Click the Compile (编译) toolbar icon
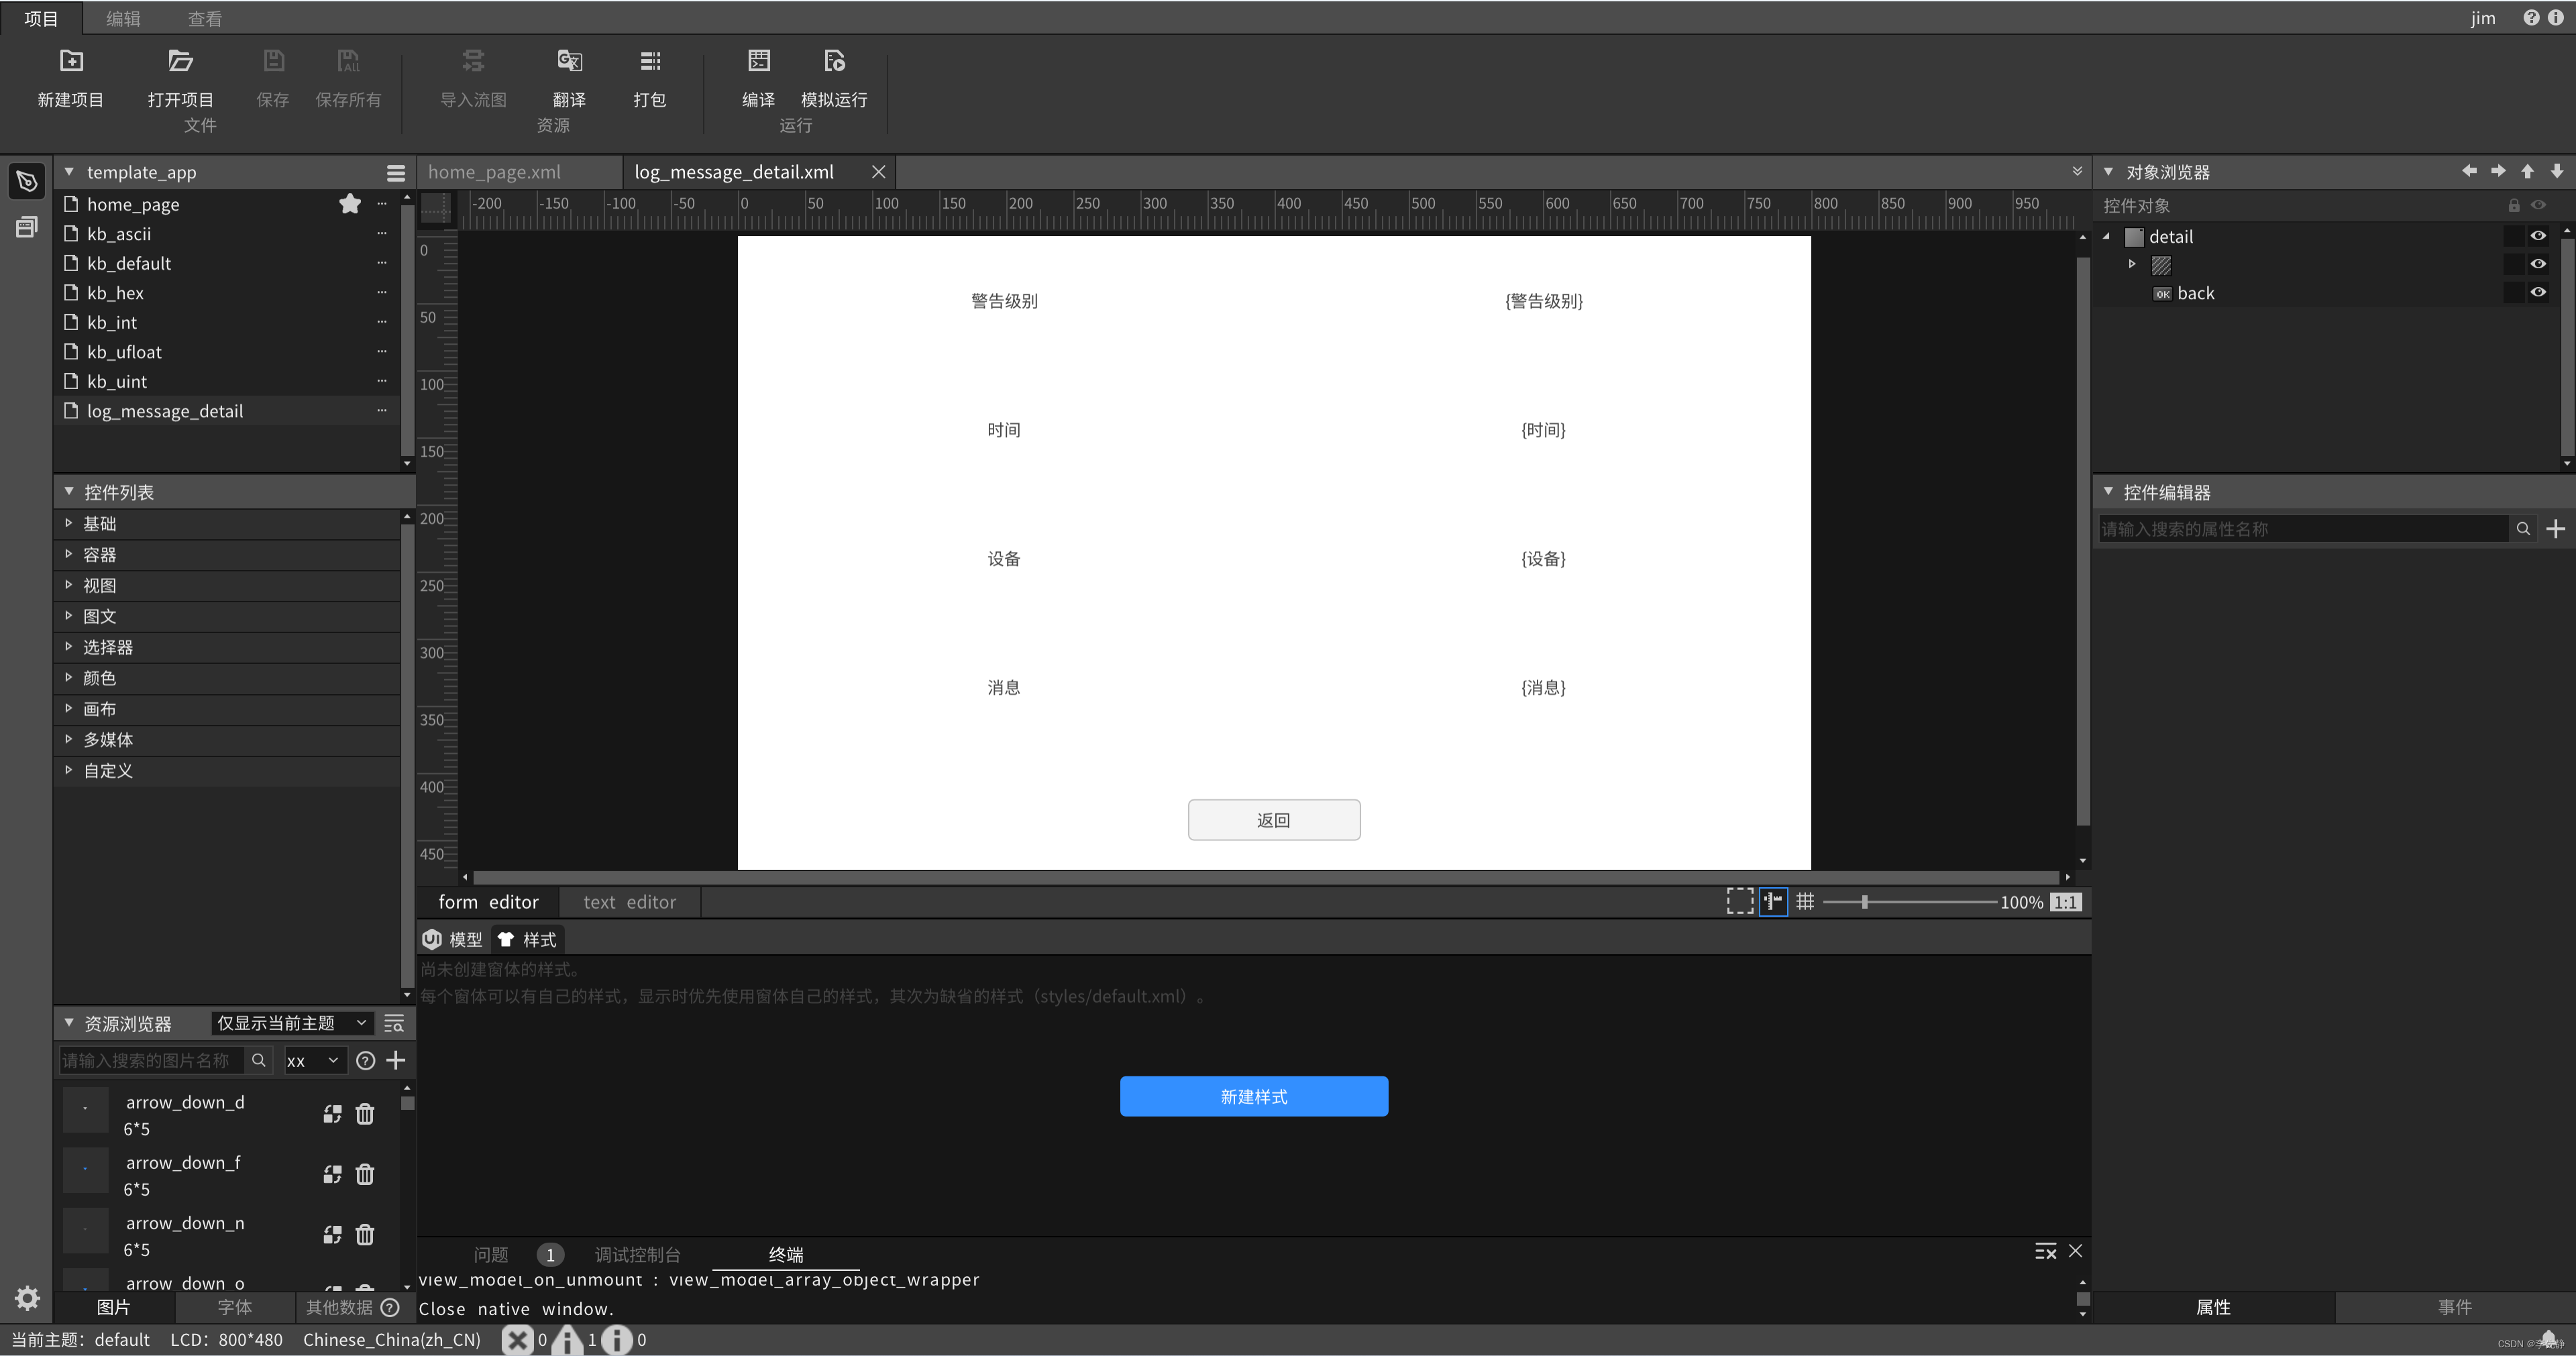Image resolution: width=2576 pixels, height=1356 pixels. [x=759, y=61]
